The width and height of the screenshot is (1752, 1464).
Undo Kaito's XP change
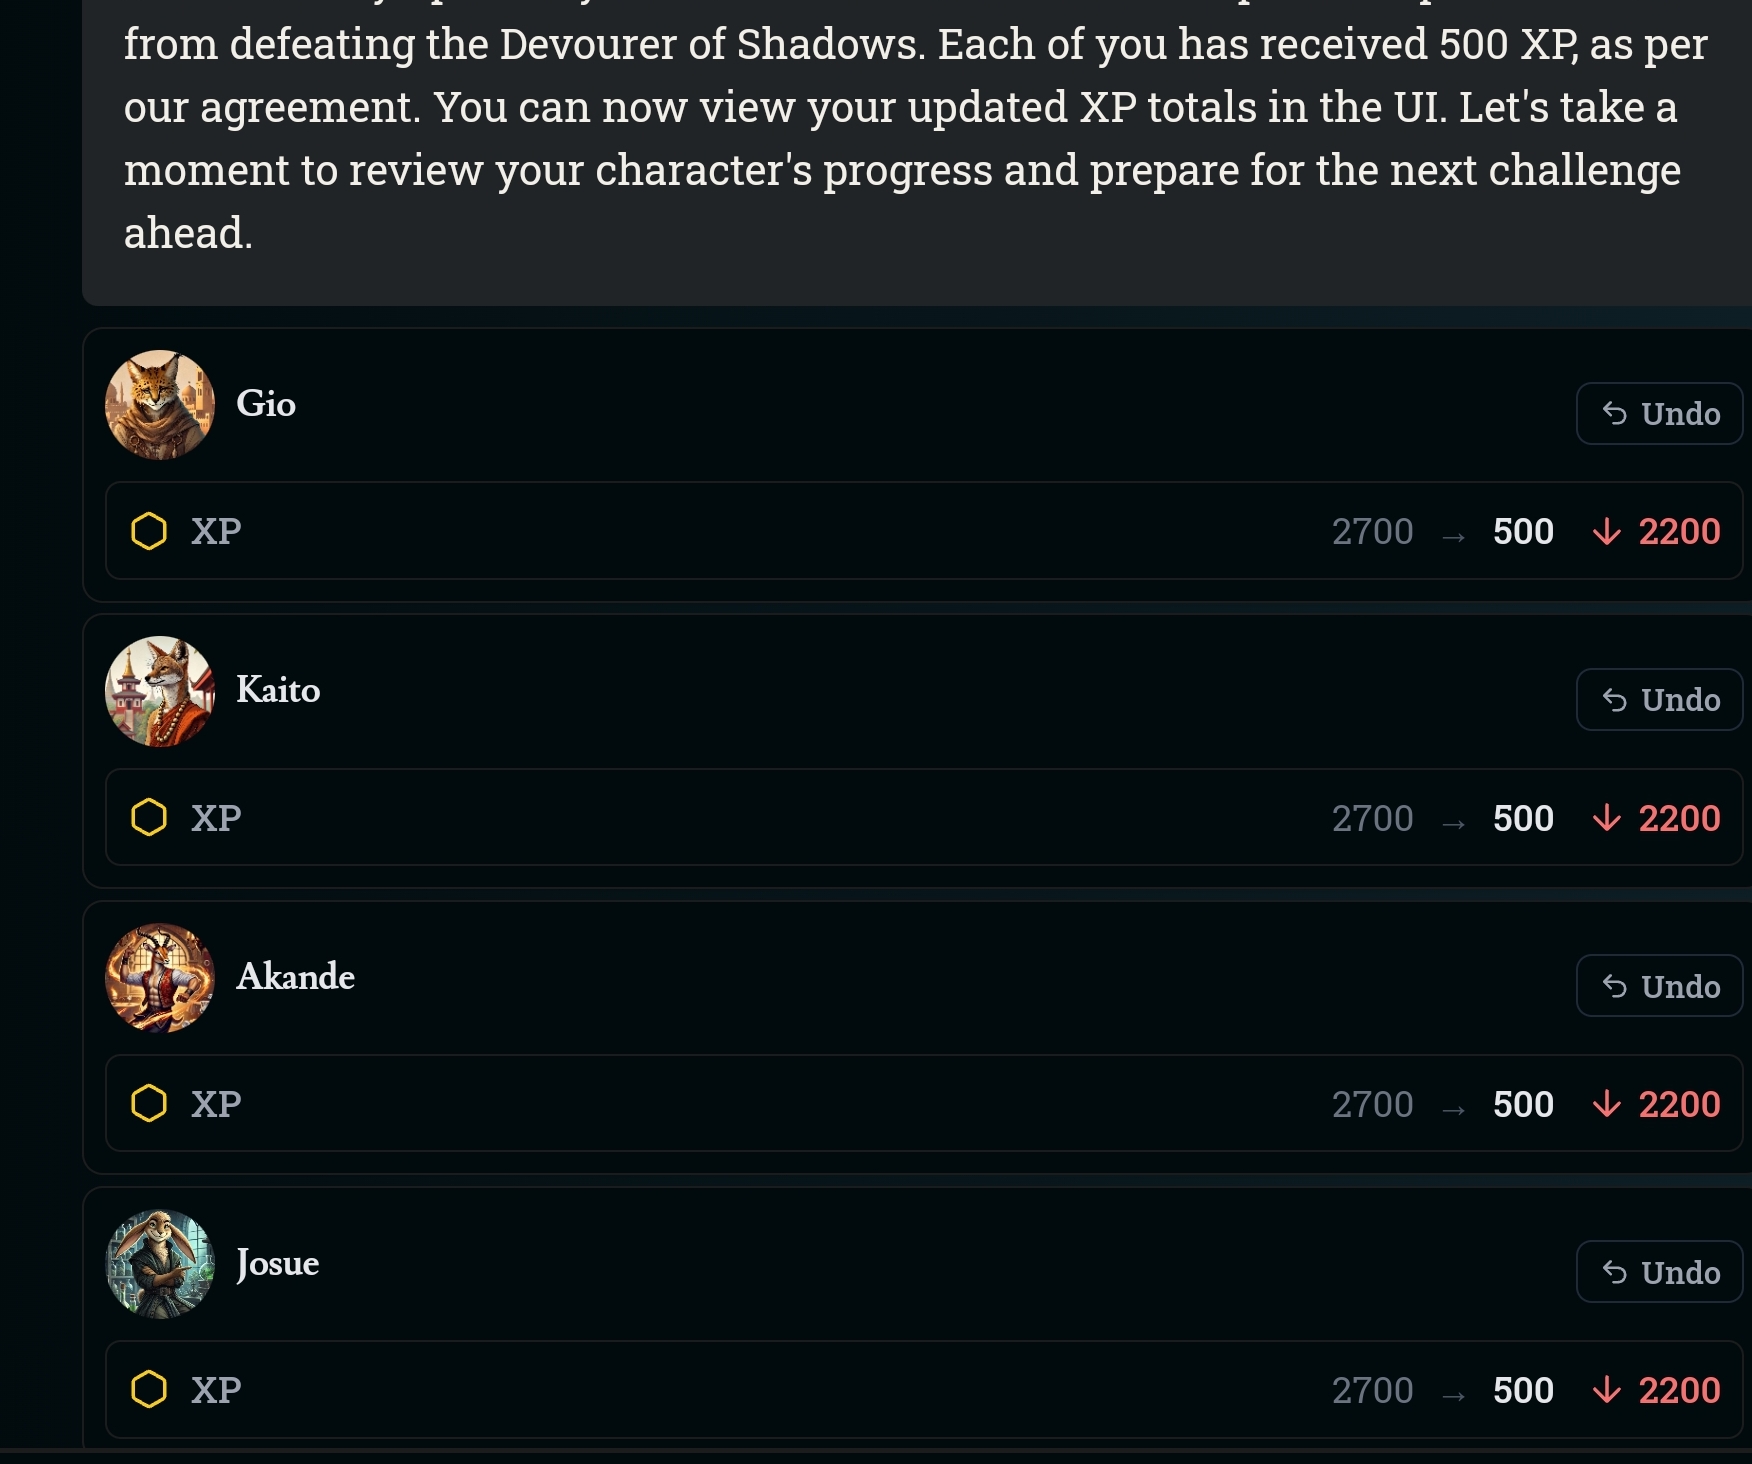point(1660,699)
